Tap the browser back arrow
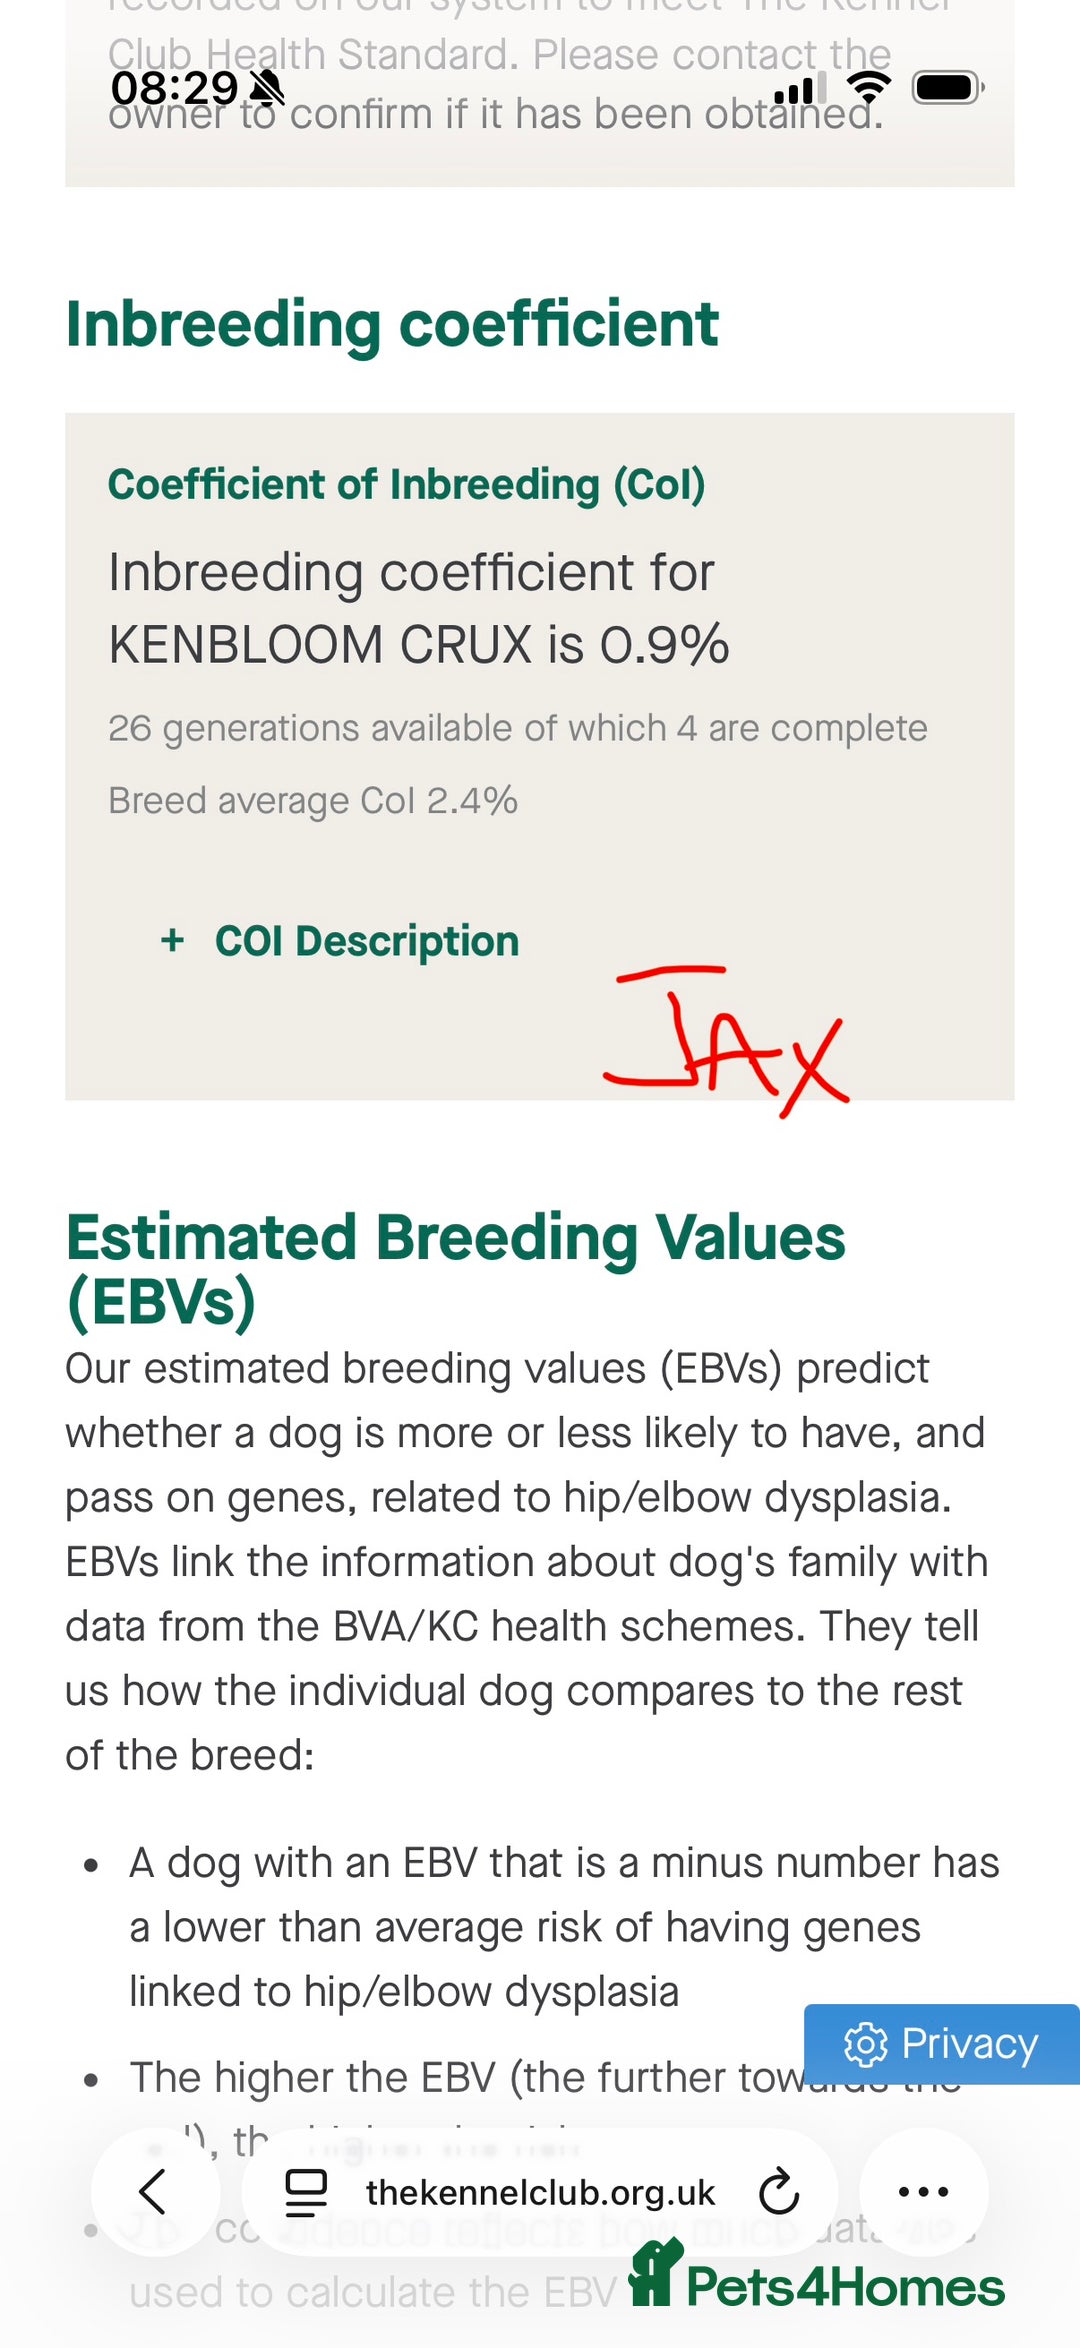 coord(153,2192)
